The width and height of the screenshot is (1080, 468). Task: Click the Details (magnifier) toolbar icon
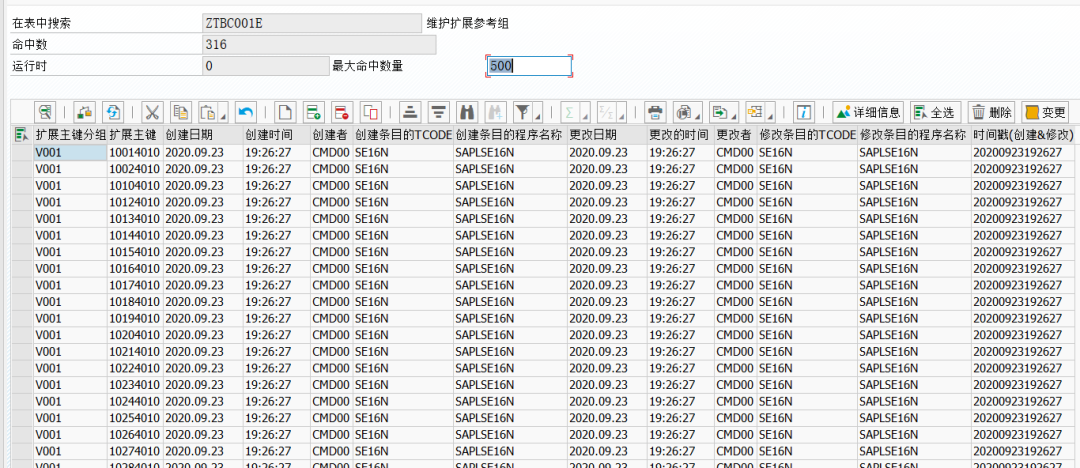point(45,112)
